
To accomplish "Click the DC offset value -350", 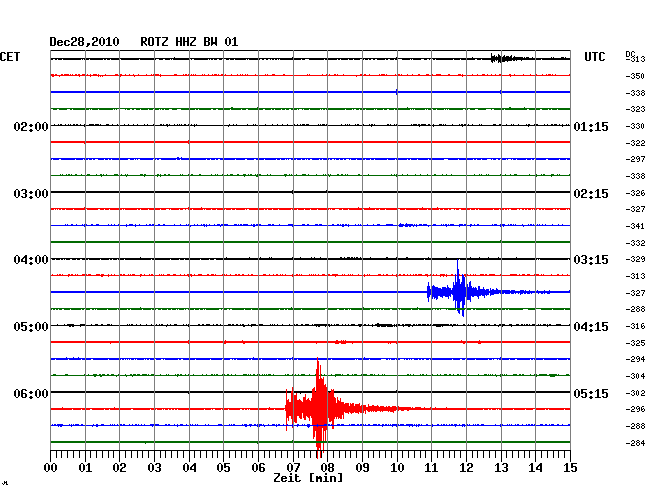I will pyautogui.click(x=635, y=76).
